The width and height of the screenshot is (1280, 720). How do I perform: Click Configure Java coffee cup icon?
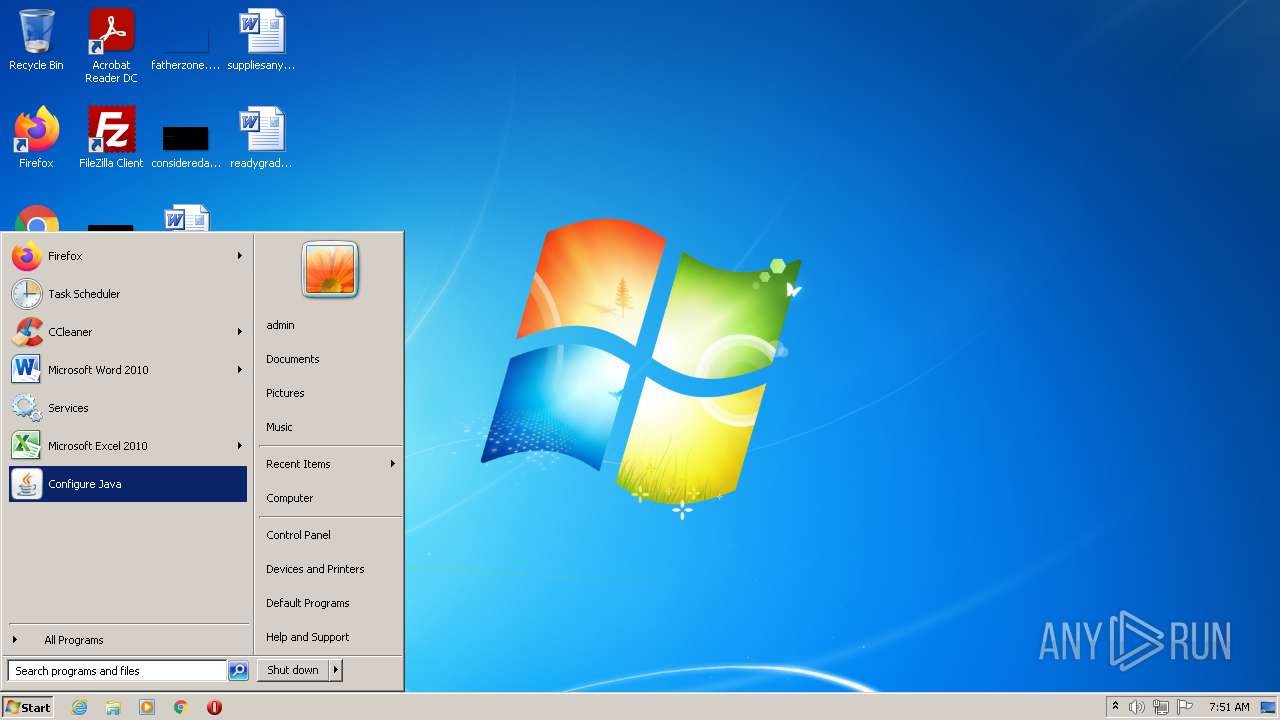(27, 484)
